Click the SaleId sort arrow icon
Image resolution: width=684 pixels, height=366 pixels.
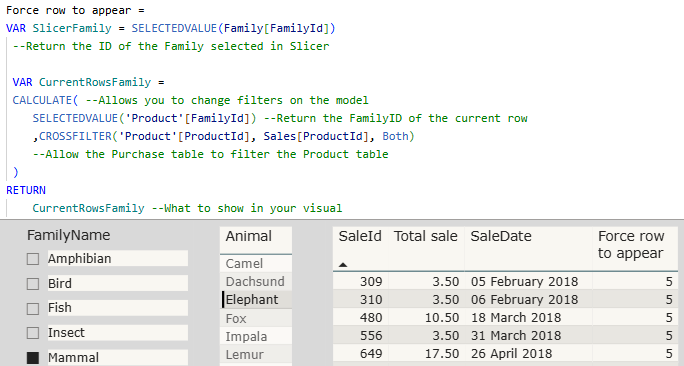[x=343, y=264]
